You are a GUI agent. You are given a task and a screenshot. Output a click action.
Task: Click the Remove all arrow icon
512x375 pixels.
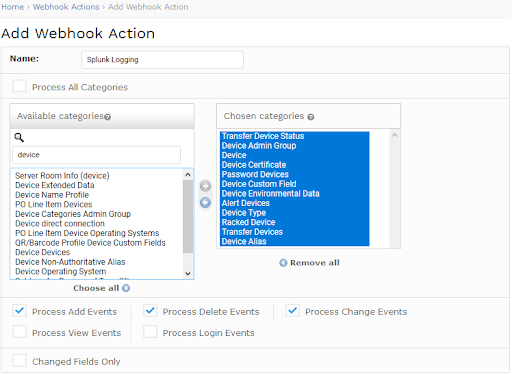[x=283, y=263]
